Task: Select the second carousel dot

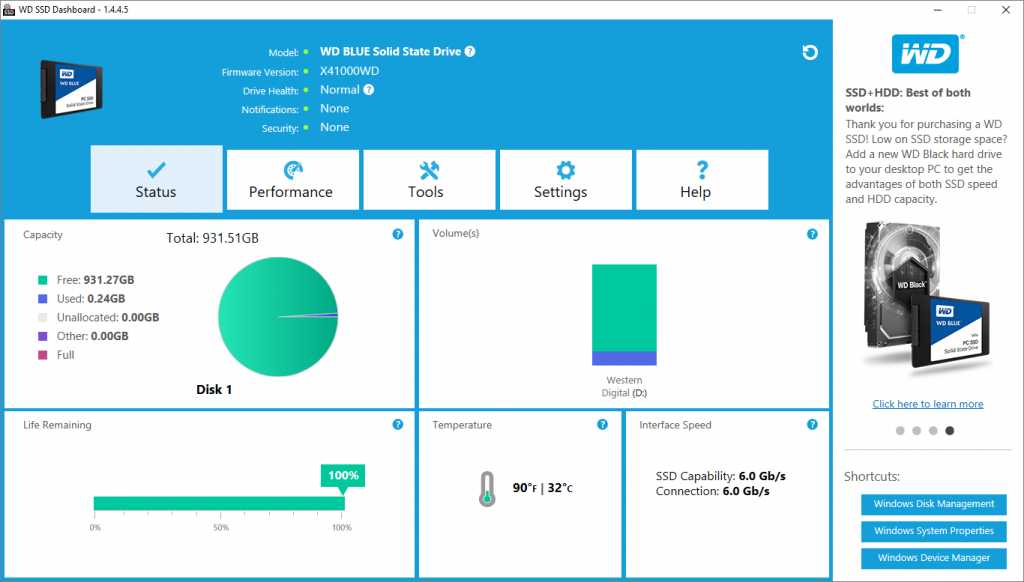Action: (x=916, y=431)
